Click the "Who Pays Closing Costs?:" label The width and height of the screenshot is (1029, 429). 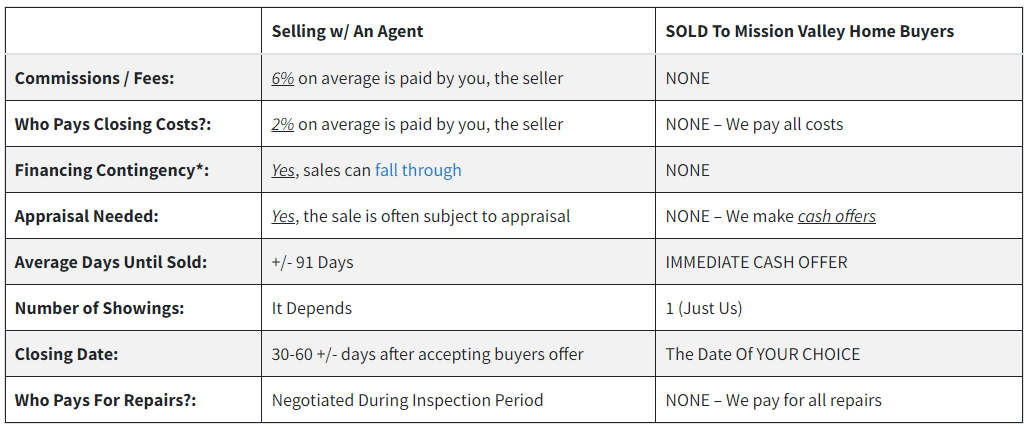point(113,124)
